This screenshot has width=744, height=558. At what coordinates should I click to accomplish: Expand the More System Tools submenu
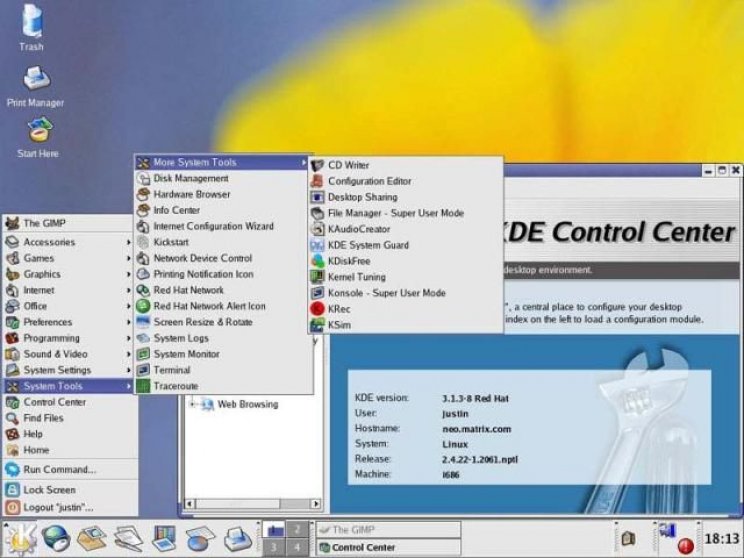(x=223, y=162)
